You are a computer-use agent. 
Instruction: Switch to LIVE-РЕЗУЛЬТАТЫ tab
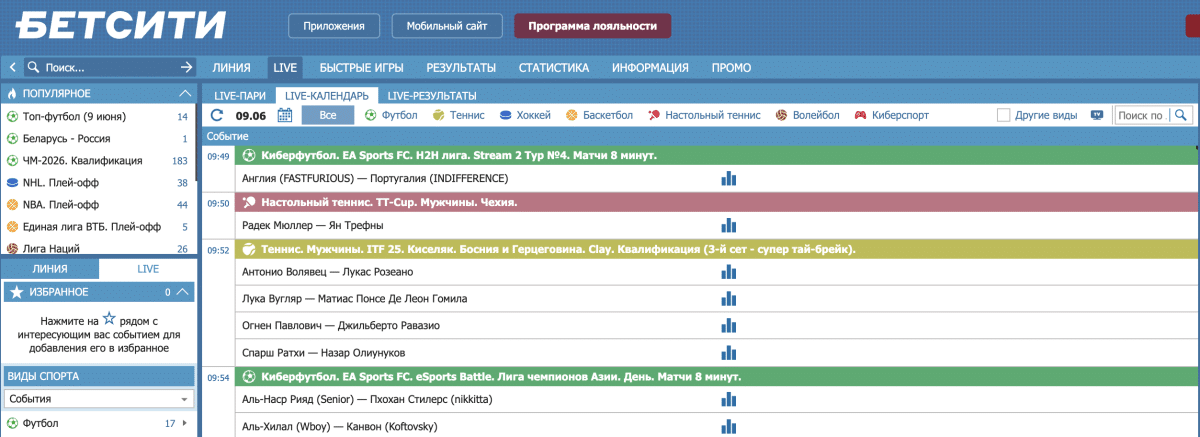pos(432,96)
